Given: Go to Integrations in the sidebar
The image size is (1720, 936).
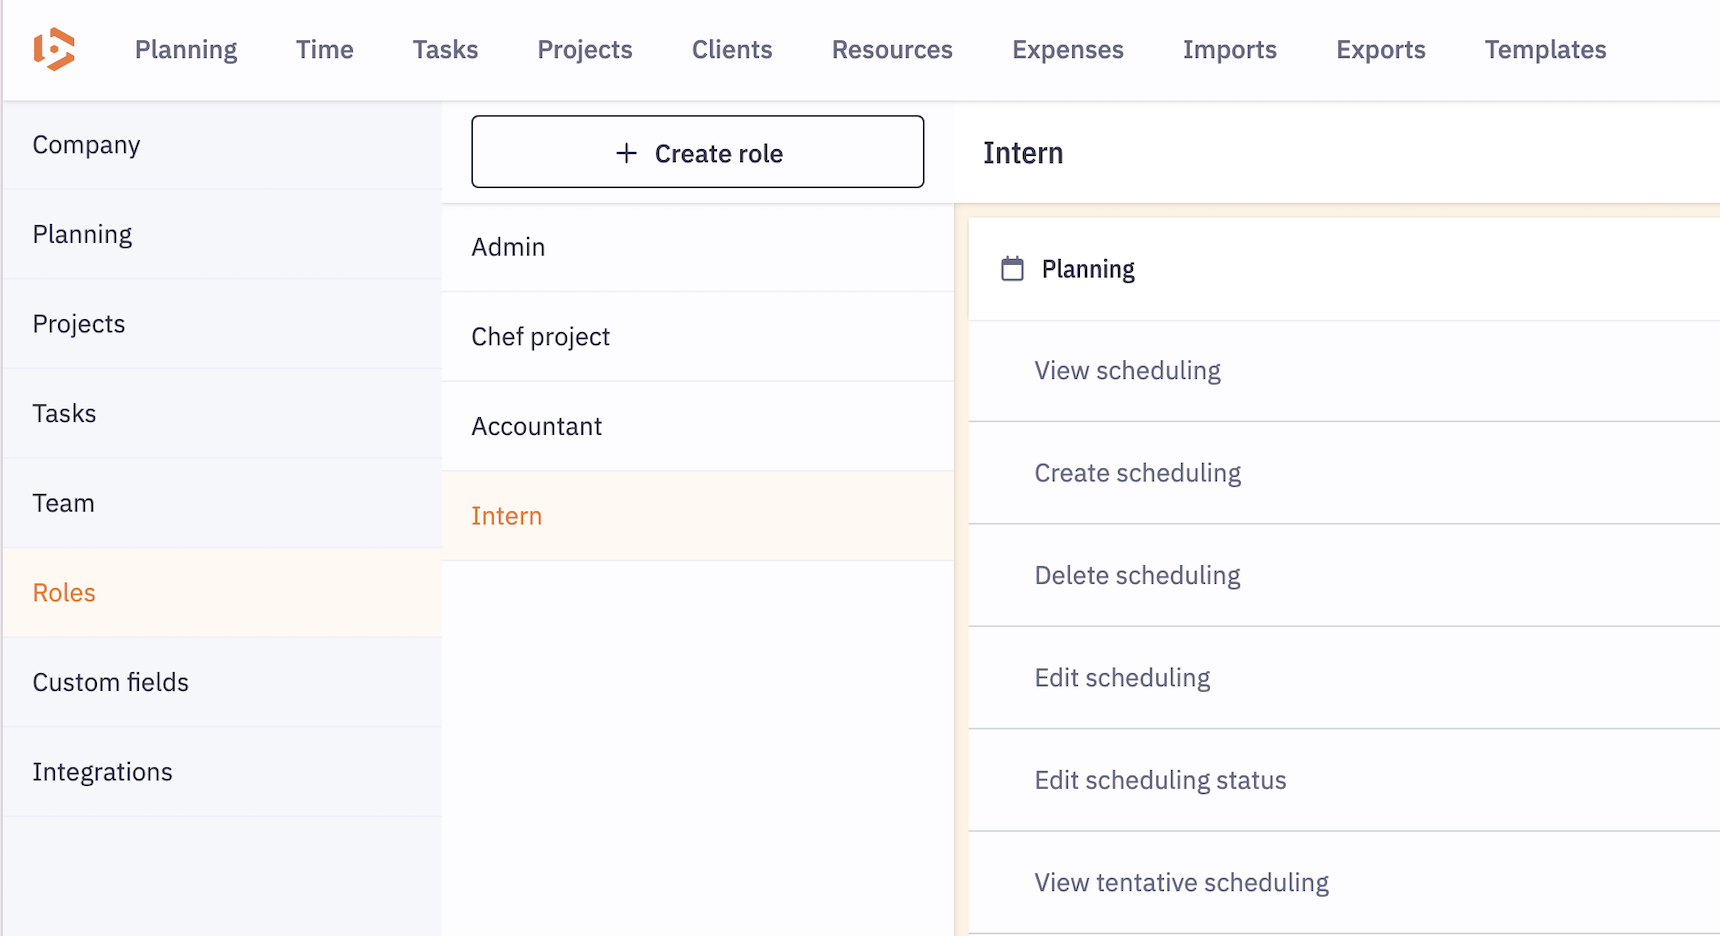Looking at the screenshot, I should point(102,772).
